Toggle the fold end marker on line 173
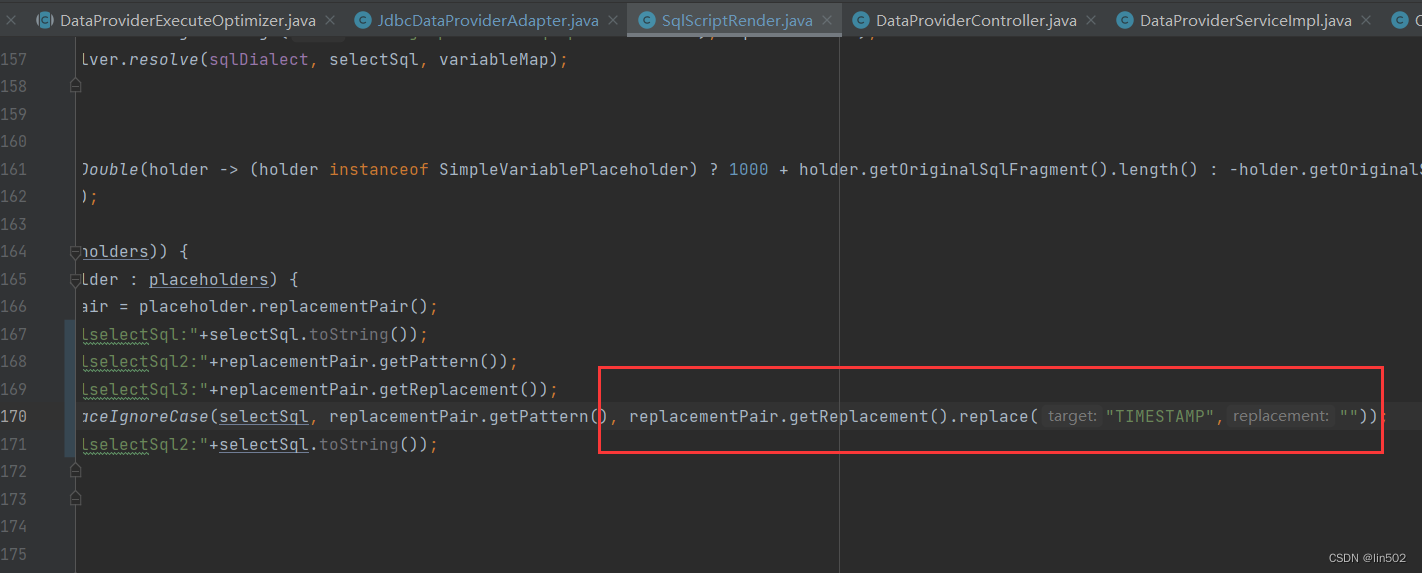This screenshot has width=1422, height=573. [75, 497]
